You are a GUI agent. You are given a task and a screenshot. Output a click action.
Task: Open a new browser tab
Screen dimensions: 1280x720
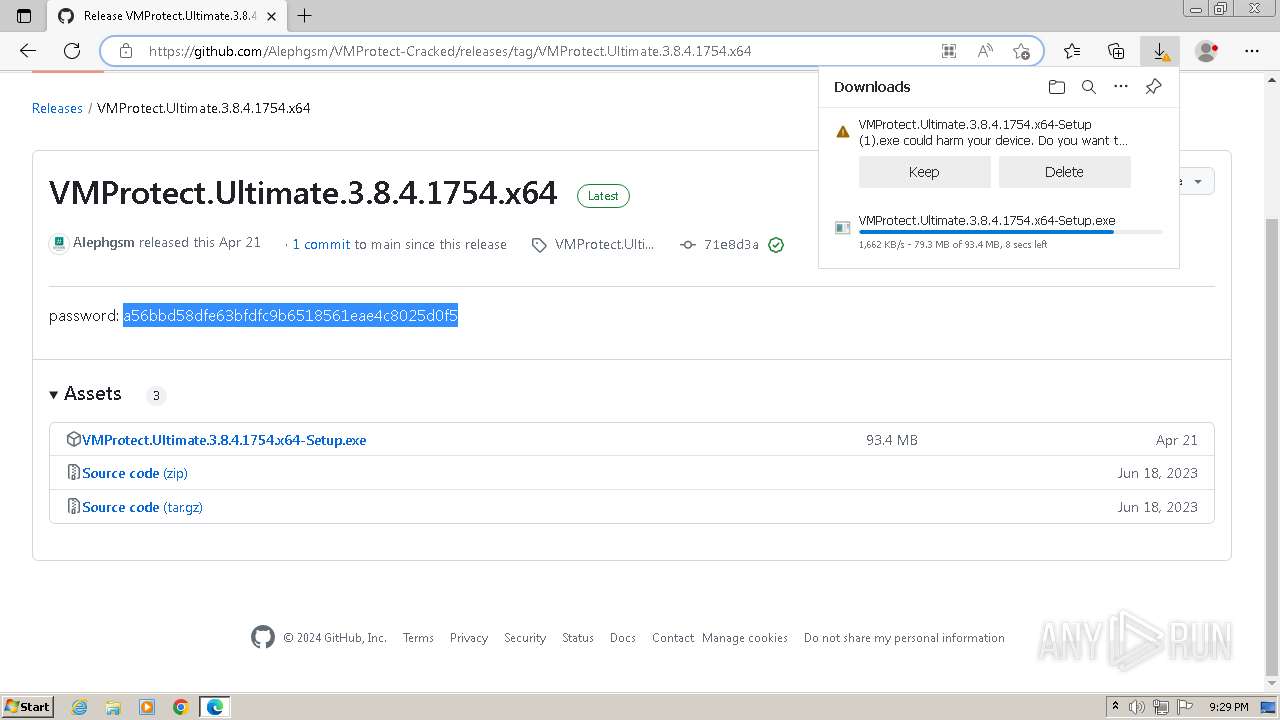pyautogui.click(x=305, y=16)
